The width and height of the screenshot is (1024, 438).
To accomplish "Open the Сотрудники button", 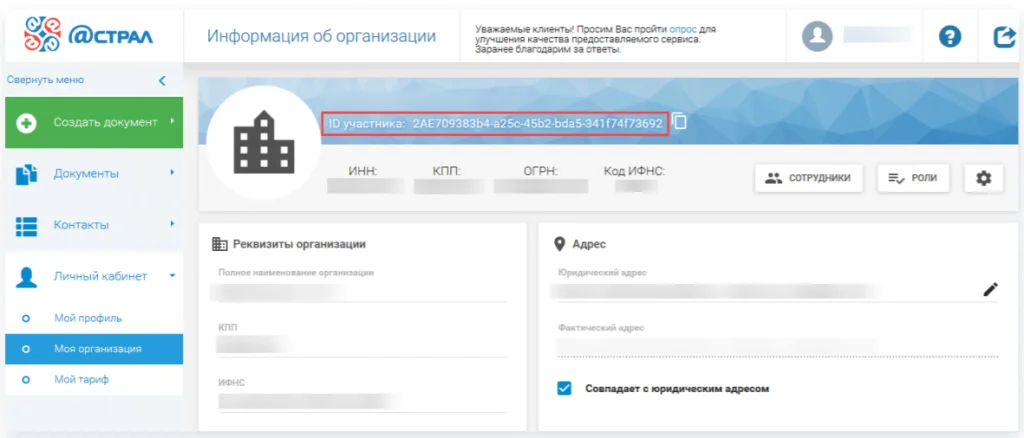I will (x=808, y=178).
